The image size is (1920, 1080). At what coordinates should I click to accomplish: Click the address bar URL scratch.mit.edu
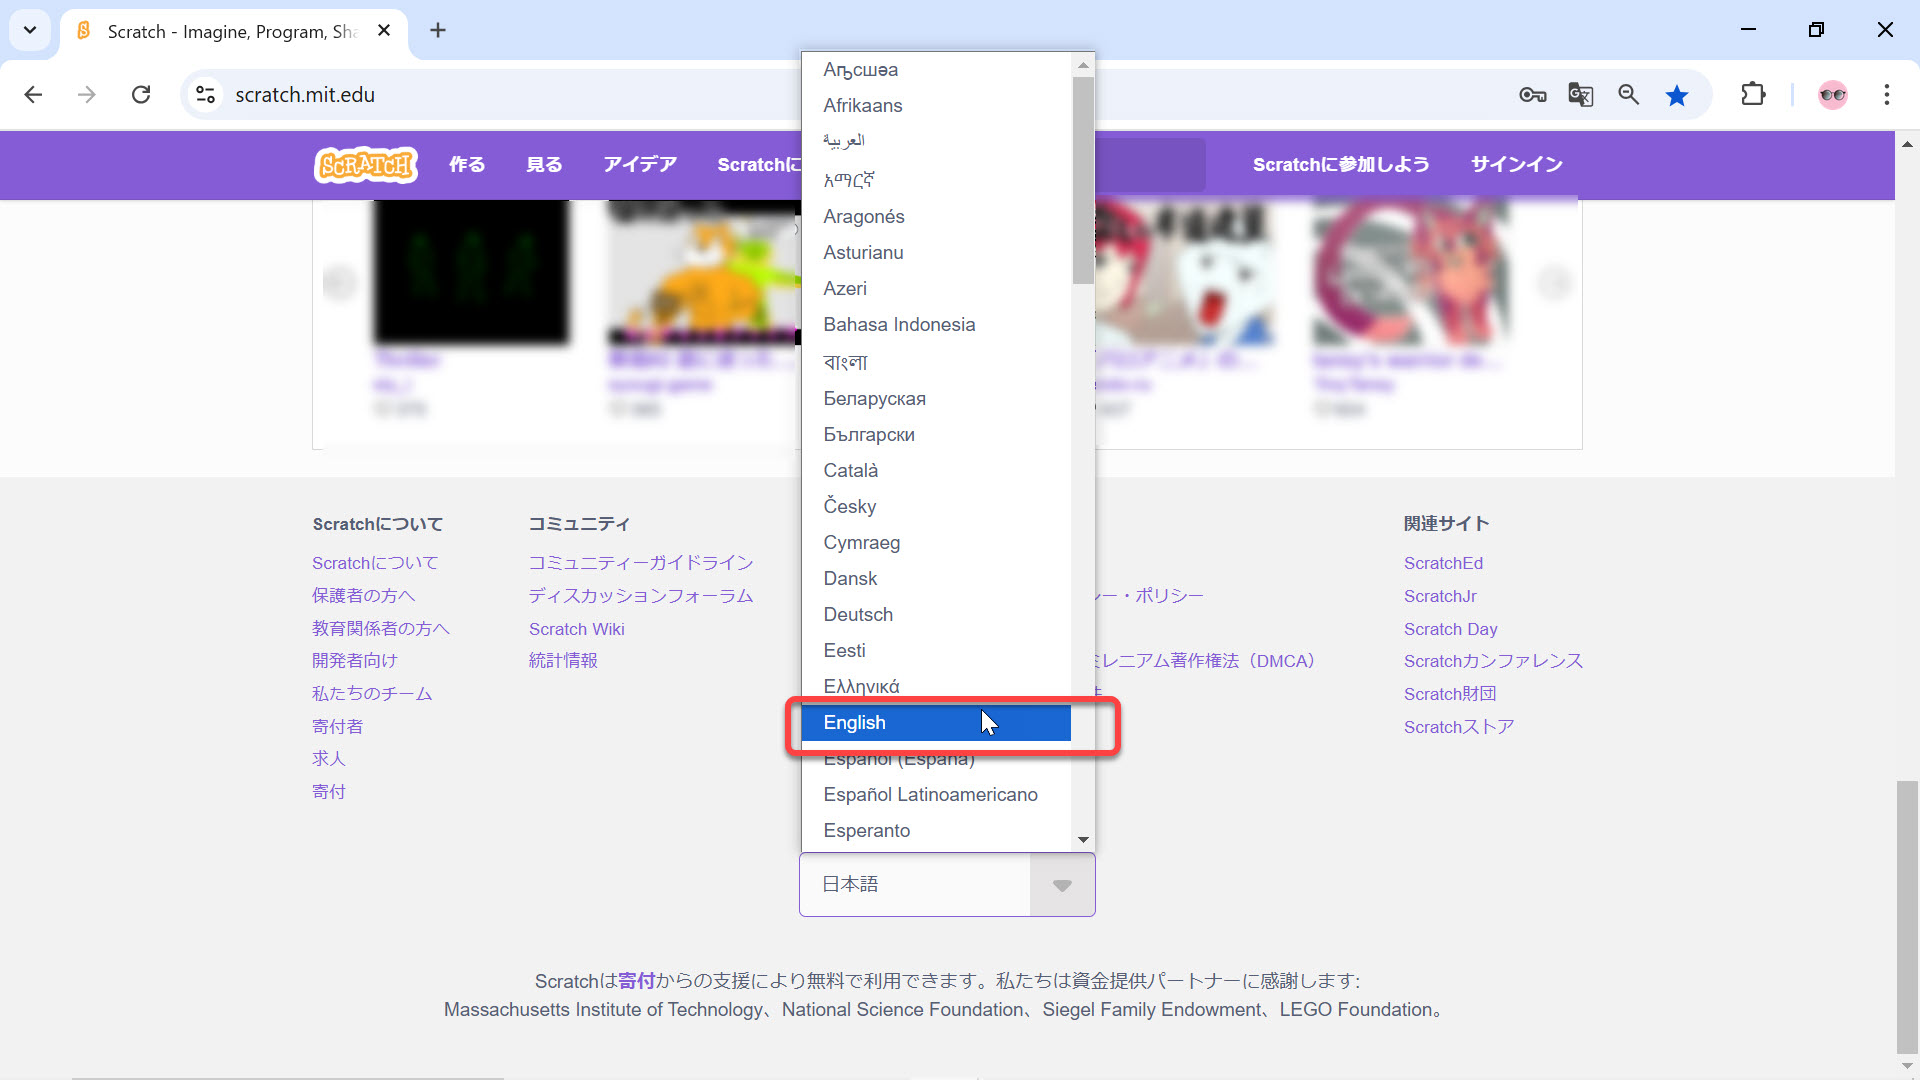pos(305,95)
